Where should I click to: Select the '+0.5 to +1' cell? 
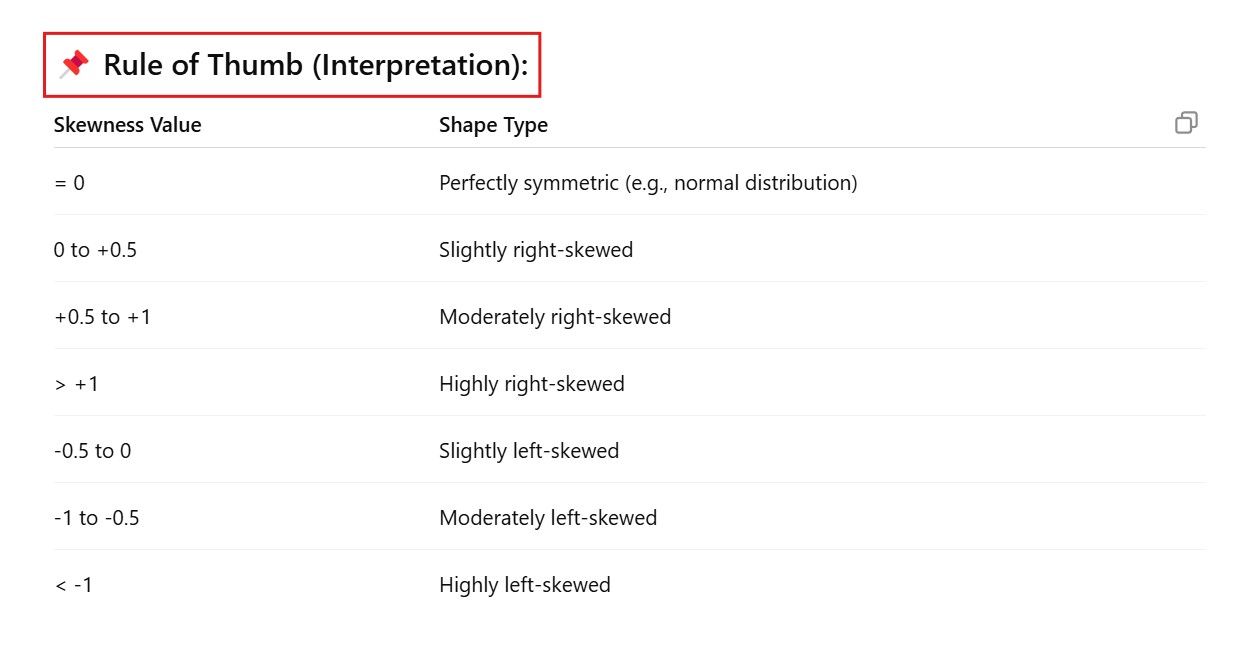pos(102,317)
